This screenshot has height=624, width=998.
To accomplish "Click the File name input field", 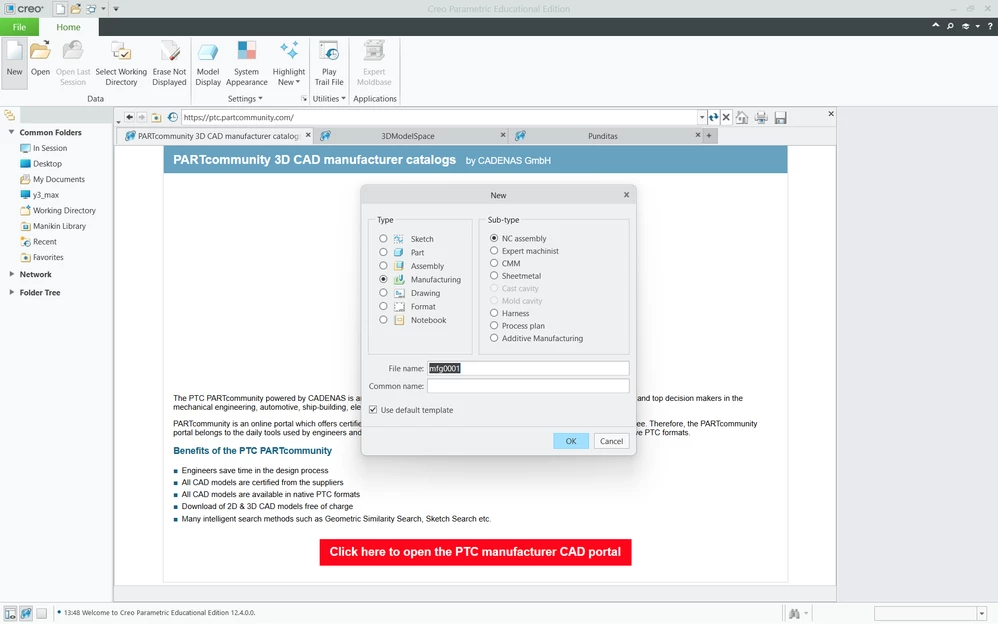I will [528, 368].
